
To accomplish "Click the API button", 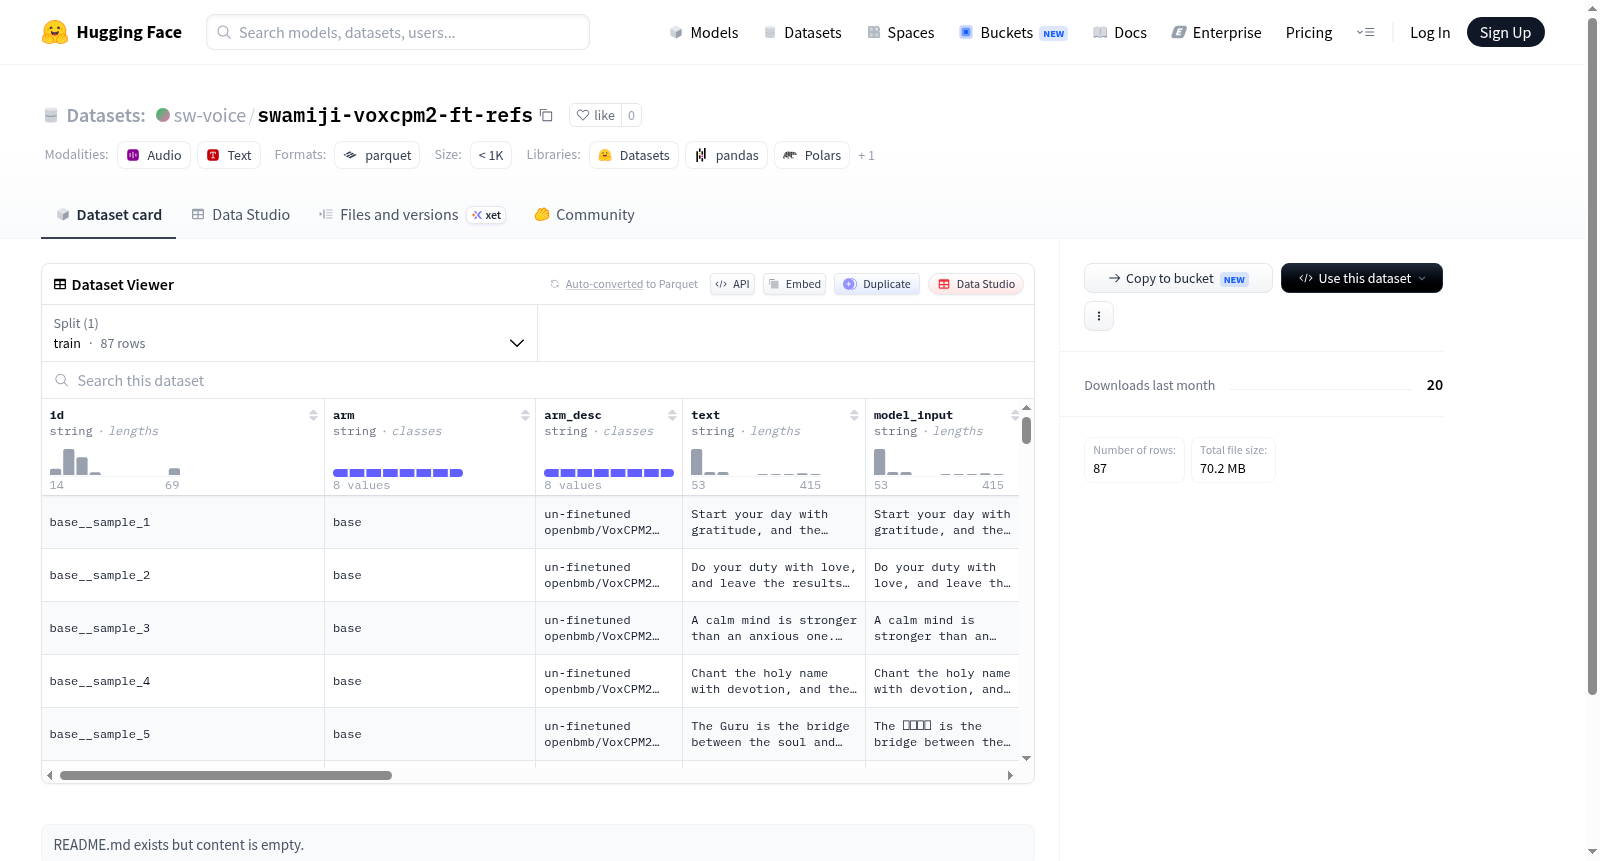I will coord(732,284).
